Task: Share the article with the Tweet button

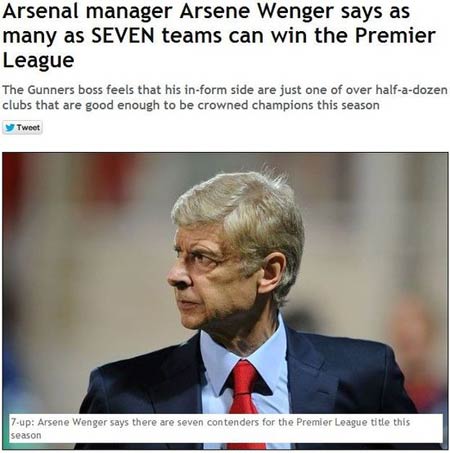Action: point(22,128)
